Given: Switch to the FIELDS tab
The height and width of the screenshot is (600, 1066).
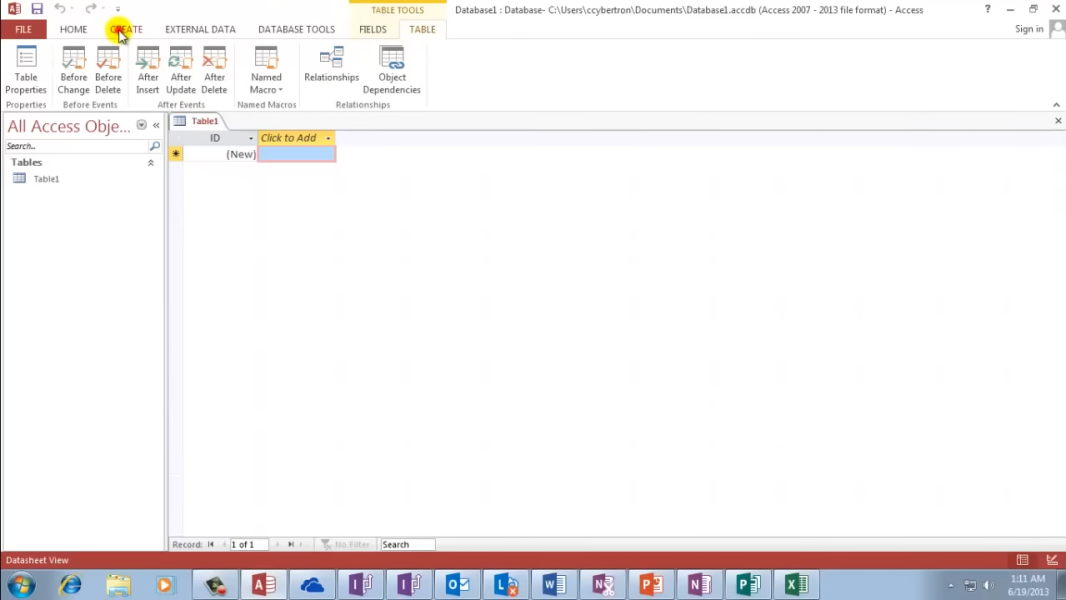Looking at the screenshot, I should tap(373, 29).
